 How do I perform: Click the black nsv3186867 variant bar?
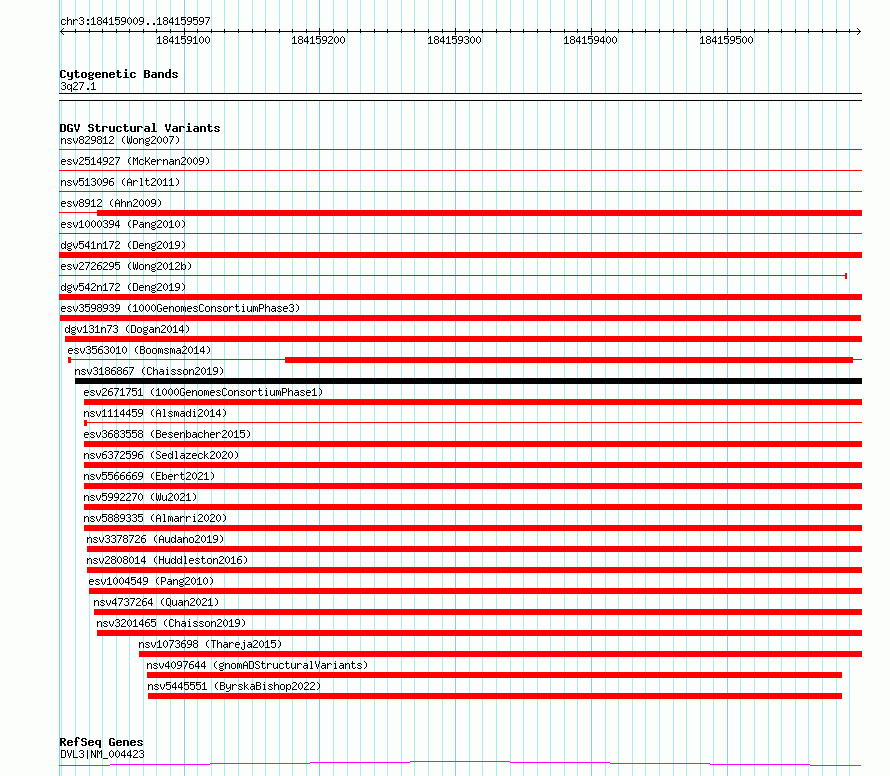pyautogui.click(x=468, y=381)
